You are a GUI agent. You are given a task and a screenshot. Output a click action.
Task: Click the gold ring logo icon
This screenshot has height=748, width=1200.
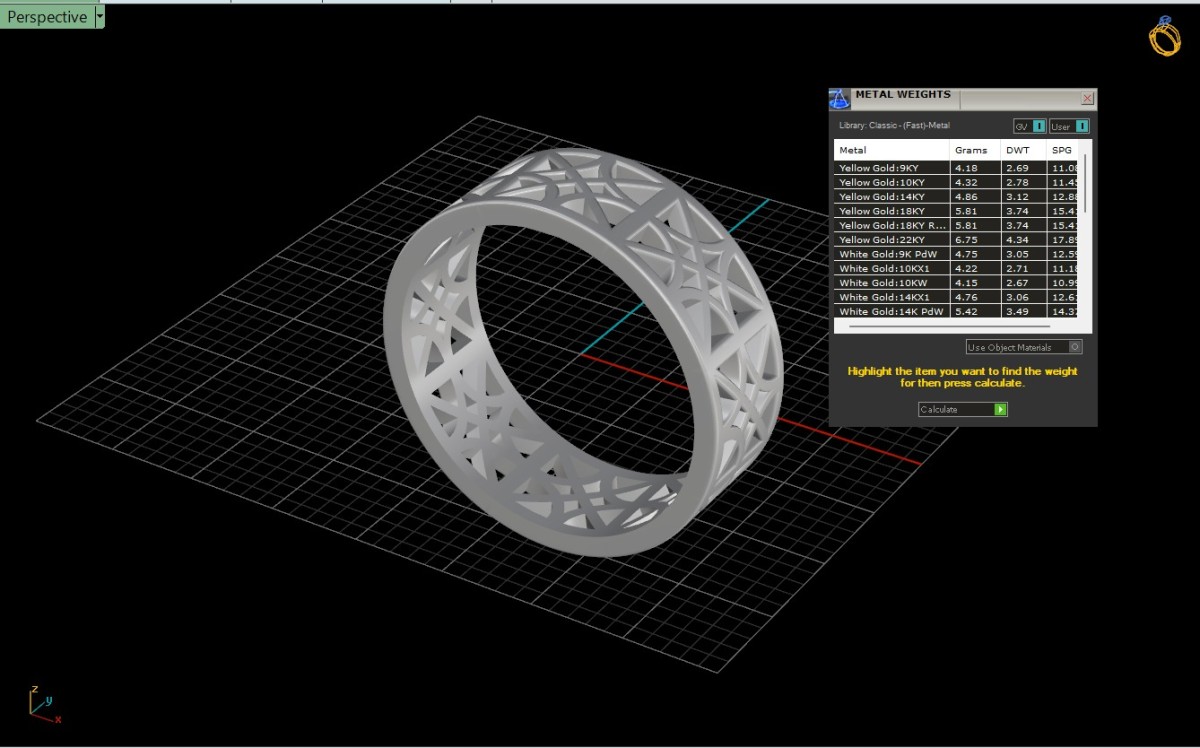click(1164, 36)
